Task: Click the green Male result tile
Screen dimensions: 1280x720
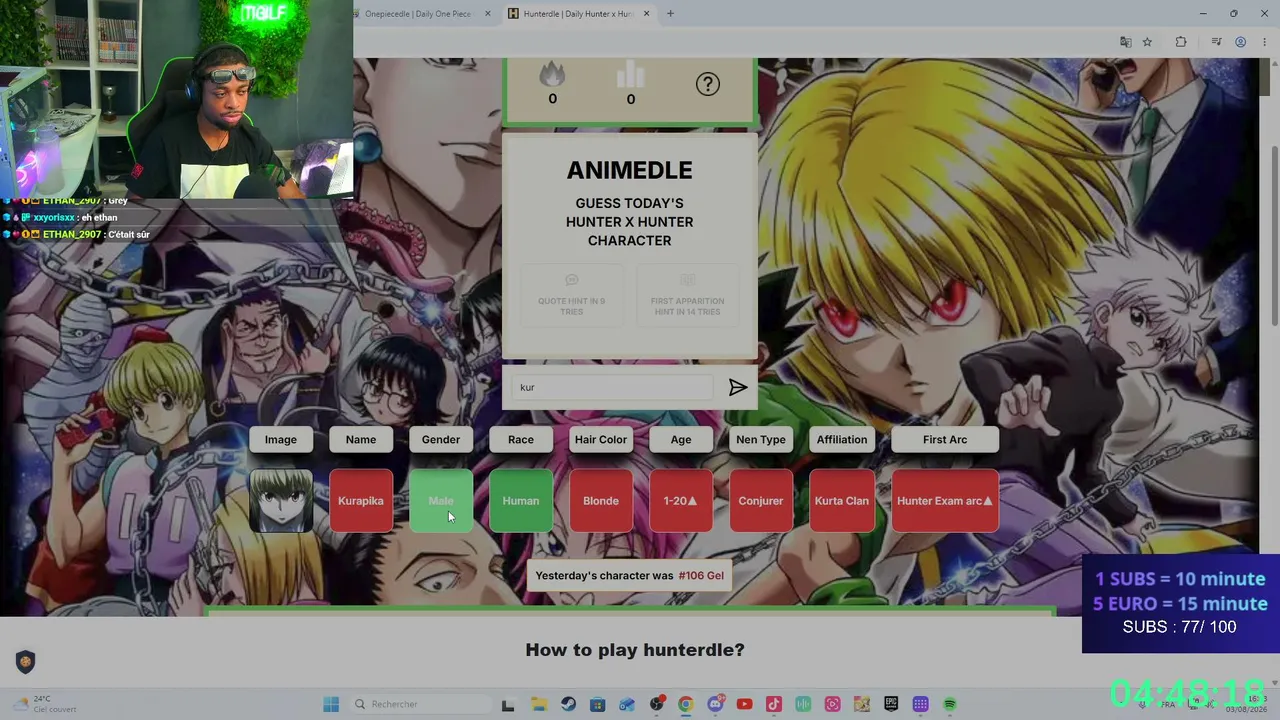Action: click(x=441, y=501)
